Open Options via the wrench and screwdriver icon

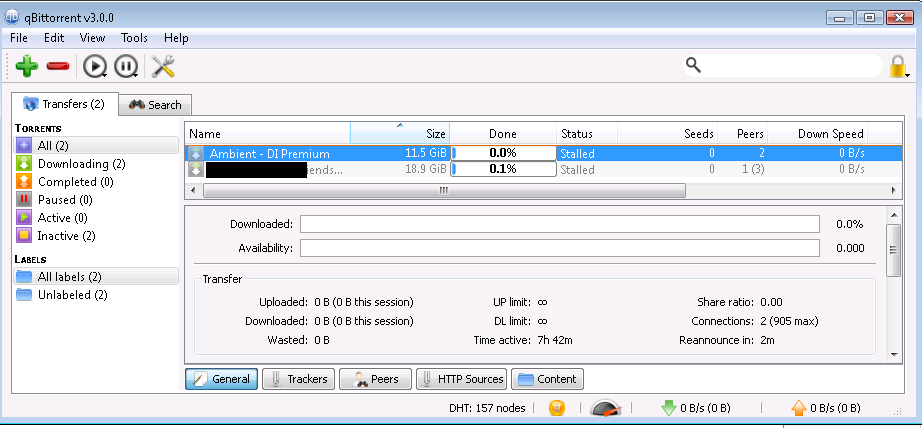[x=163, y=66]
